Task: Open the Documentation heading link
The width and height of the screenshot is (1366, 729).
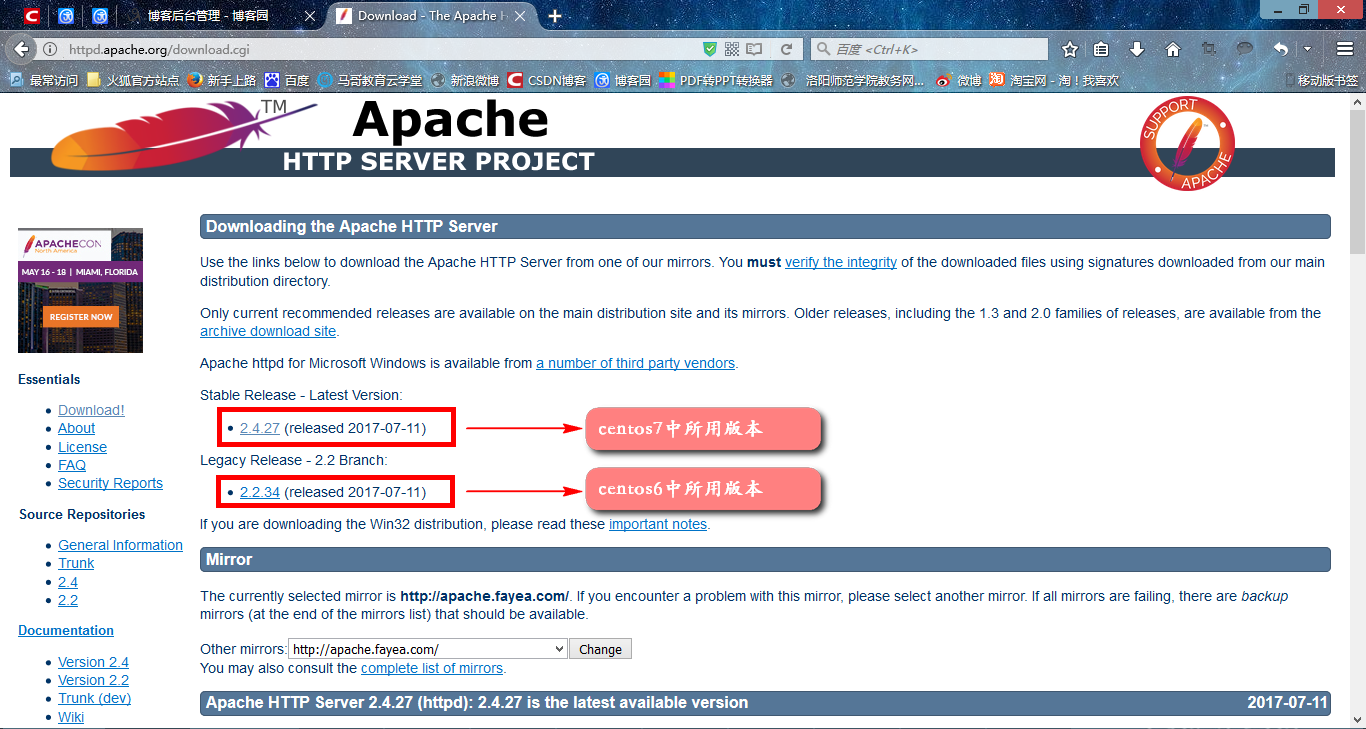Action: pos(66,630)
